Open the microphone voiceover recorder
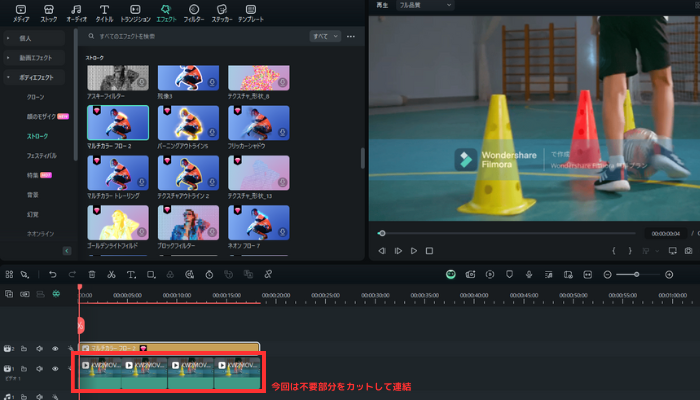 529,275
